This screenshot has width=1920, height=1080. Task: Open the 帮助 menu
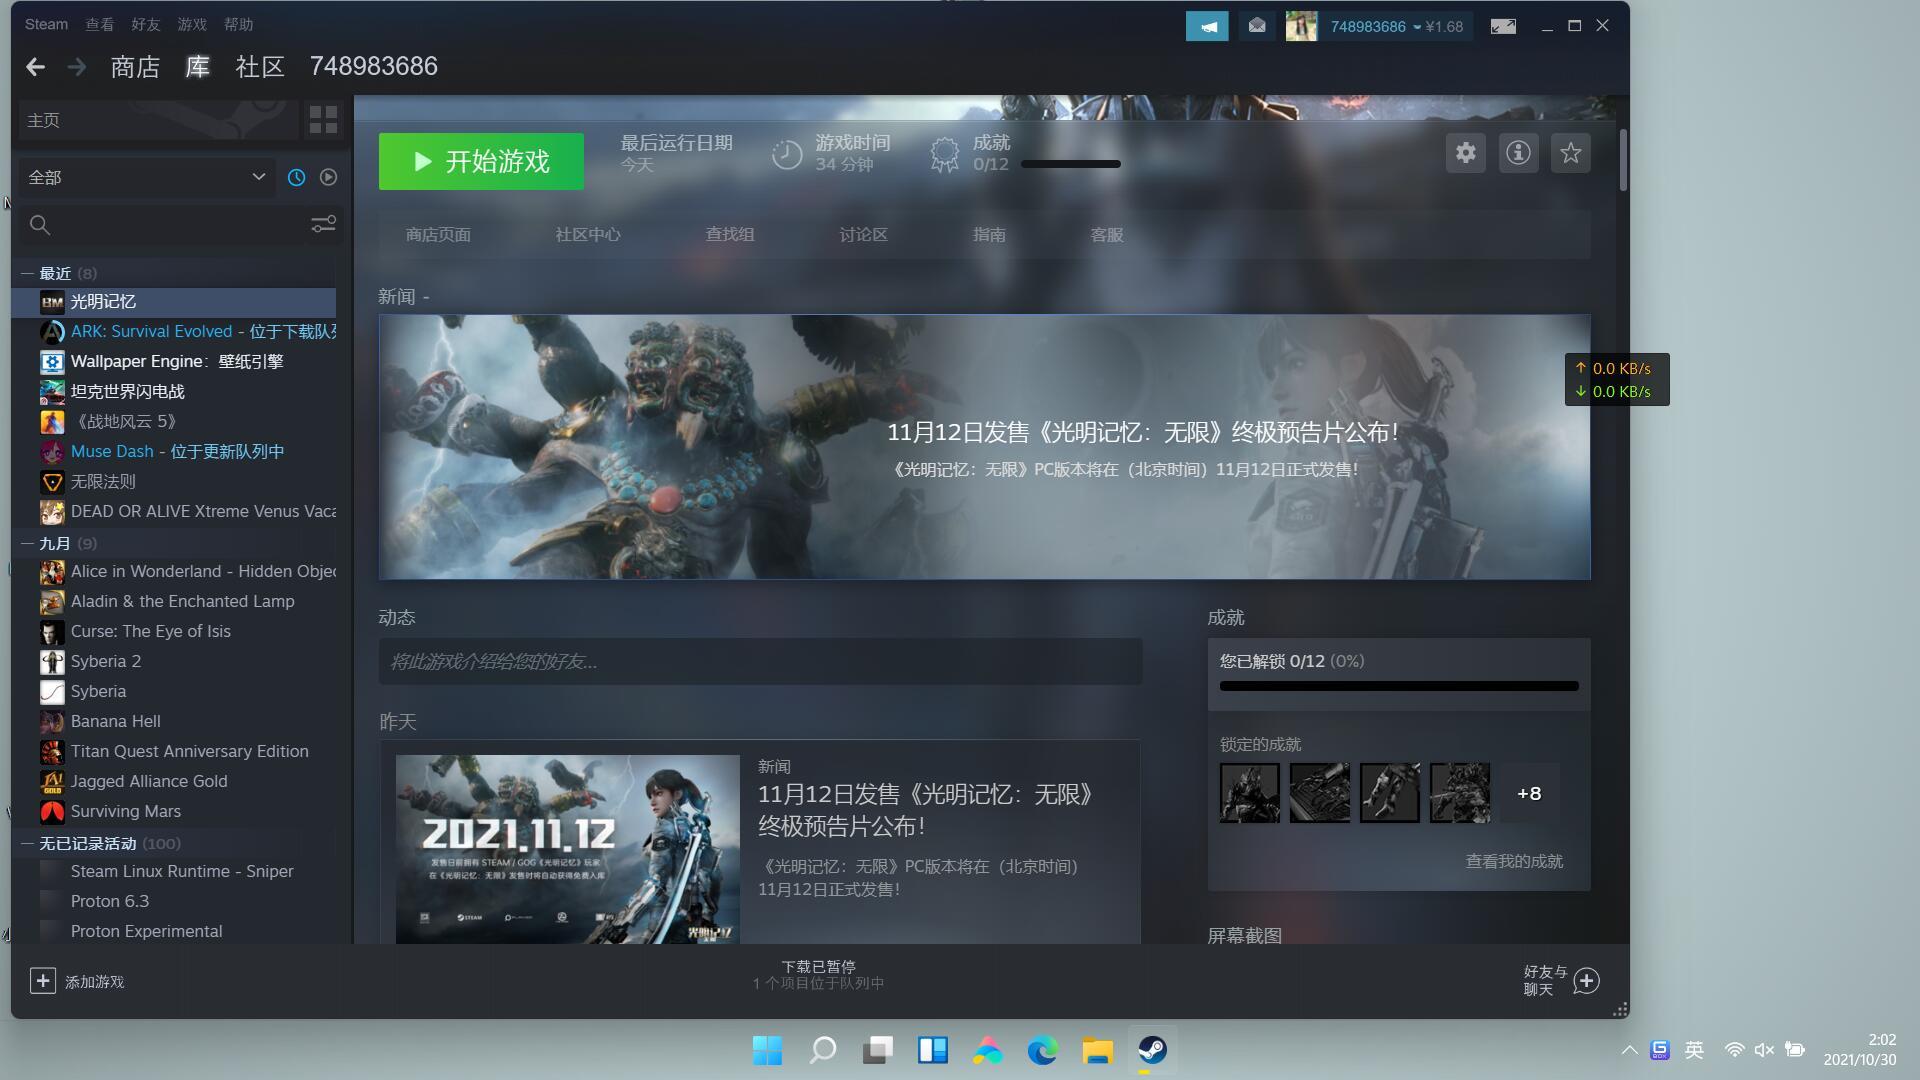(238, 24)
